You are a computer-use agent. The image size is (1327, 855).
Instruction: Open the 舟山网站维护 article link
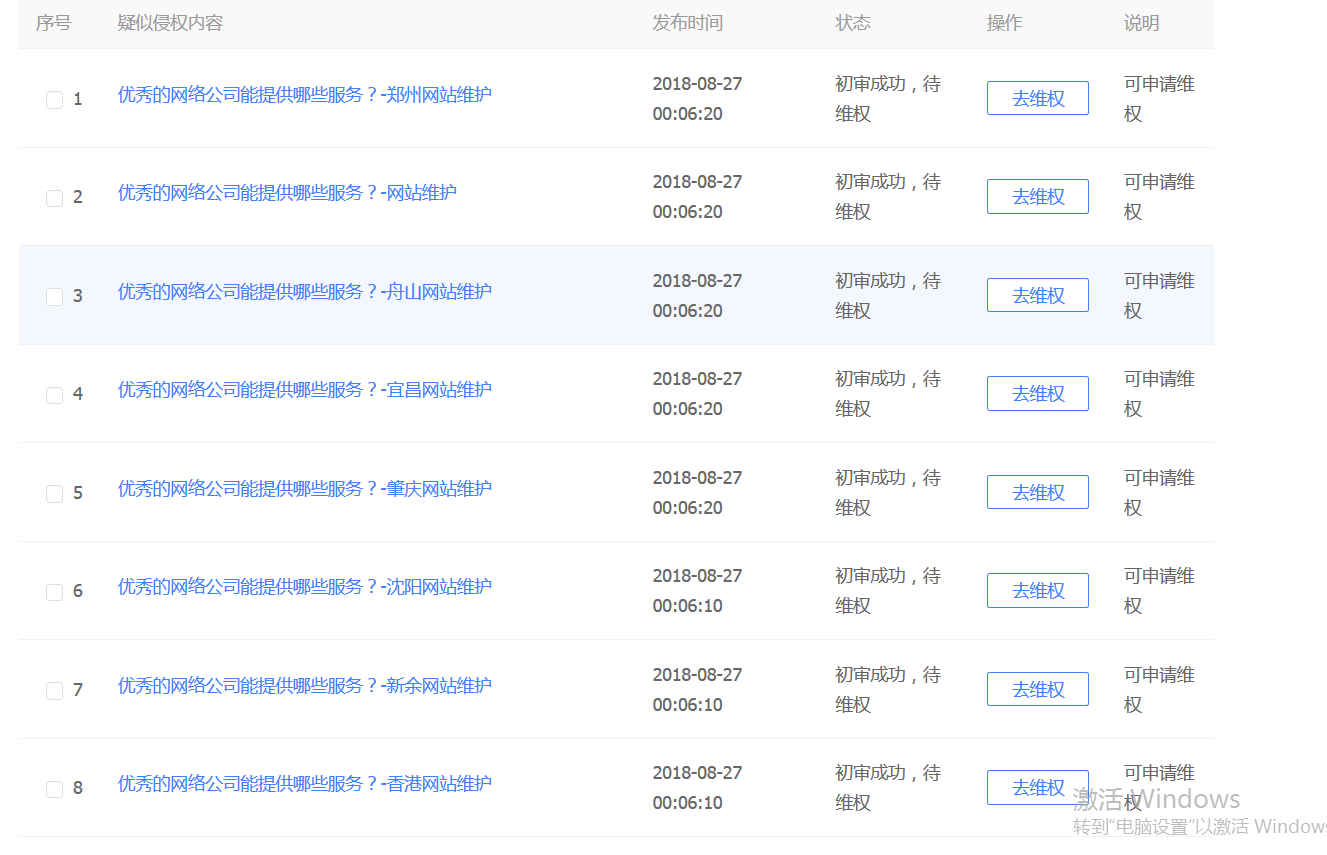[304, 292]
